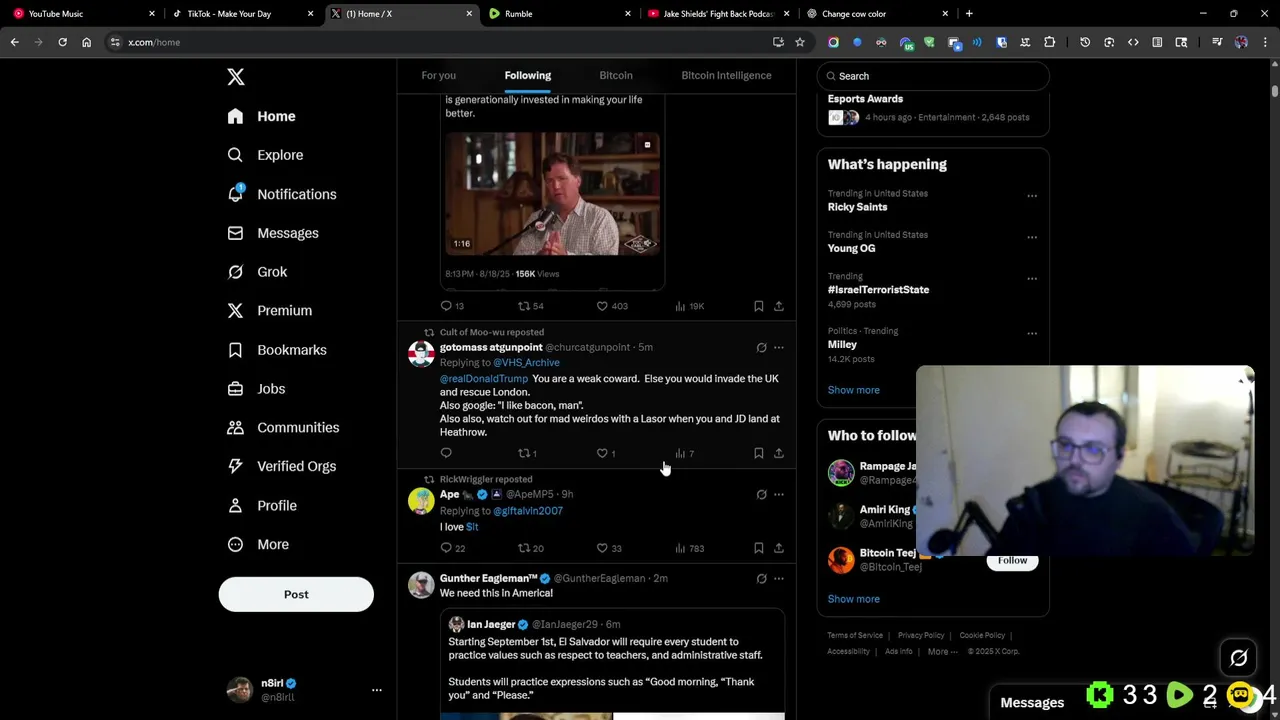Screen dimensions: 1280x720
Task: Open Explore from the sidebar
Action: tap(265, 155)
